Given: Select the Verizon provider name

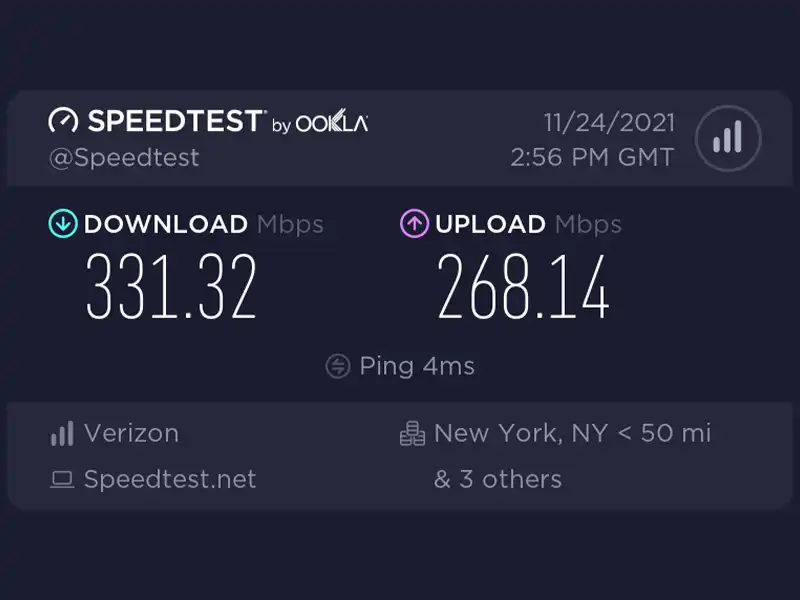Looking at the screenshot, I should 131,433.
